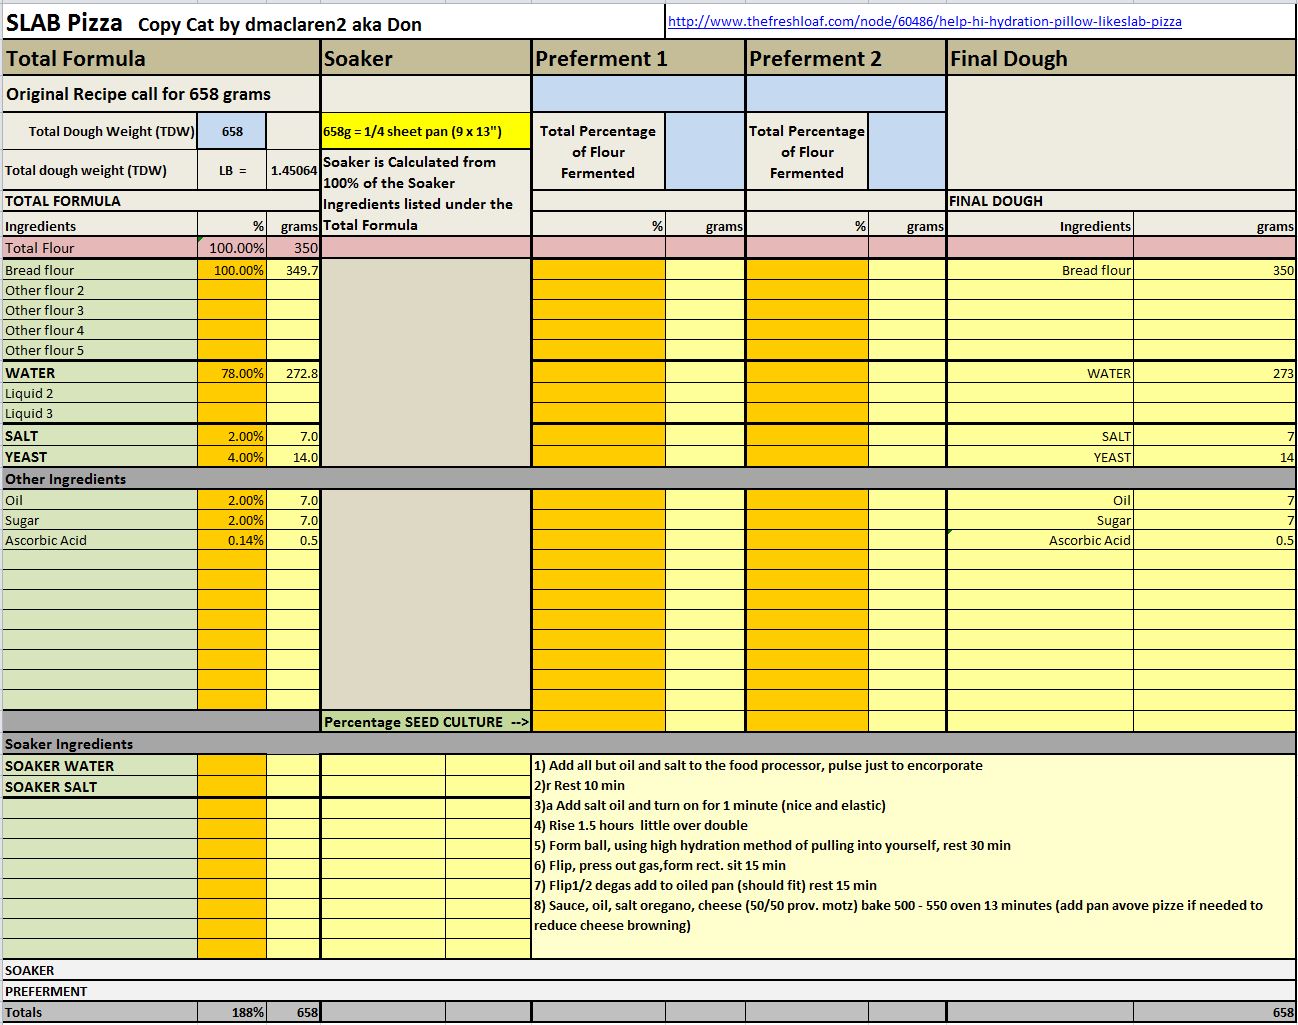The width and height of the screenshot is (1298, 1025).
Task: Select the LB value cell showing 1.45064
Action: (293, 170)
